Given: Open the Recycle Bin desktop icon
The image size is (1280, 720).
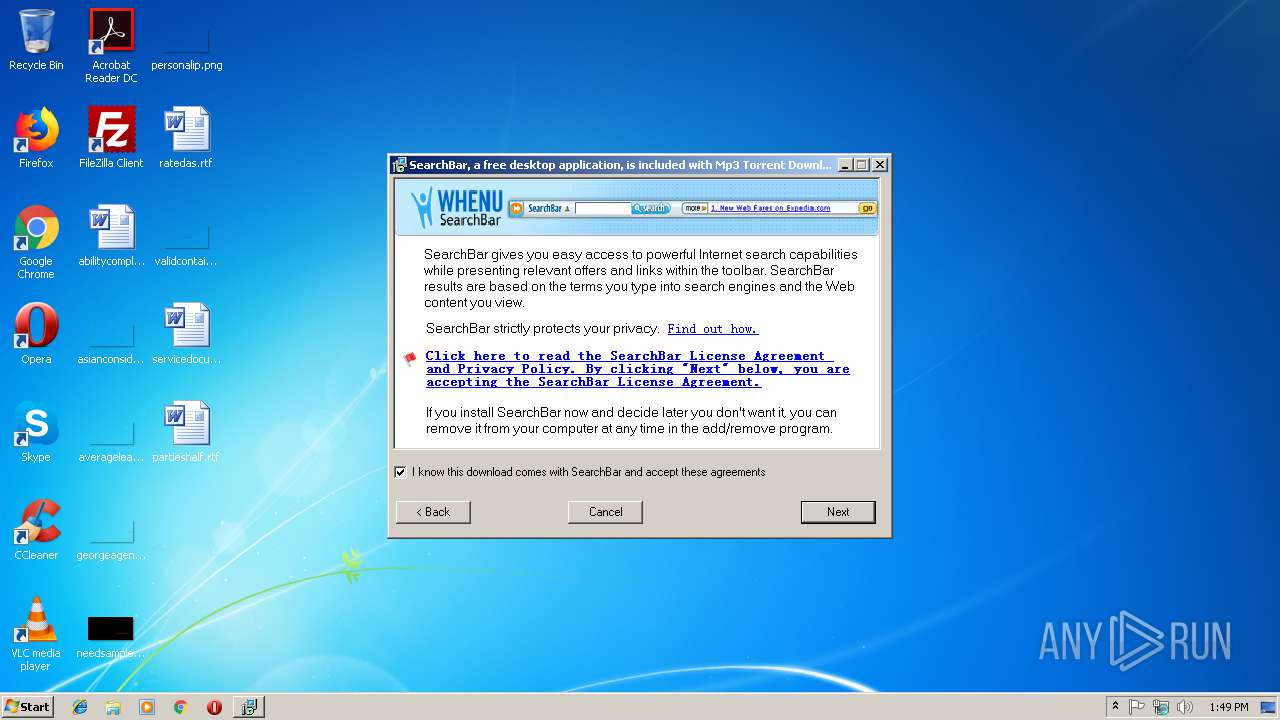Looking at the screenshot, I should tap(36, 40).
